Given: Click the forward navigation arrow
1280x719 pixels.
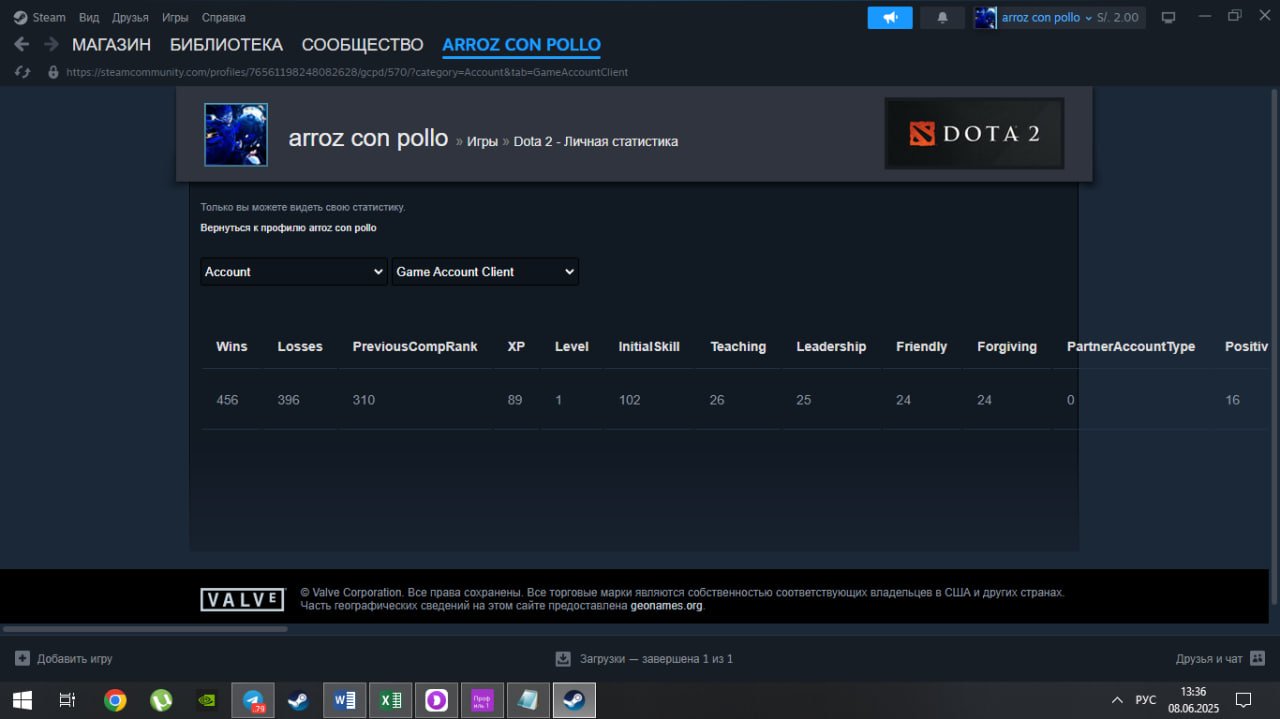Looking at the screenshot, I should point(51,45).
